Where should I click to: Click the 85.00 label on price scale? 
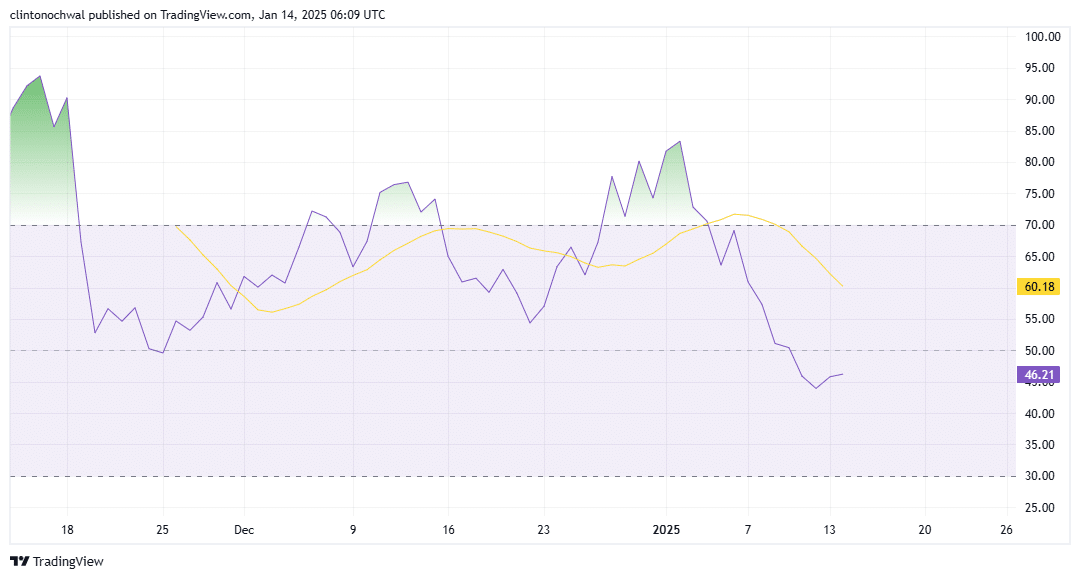(x=1041, y=131)
